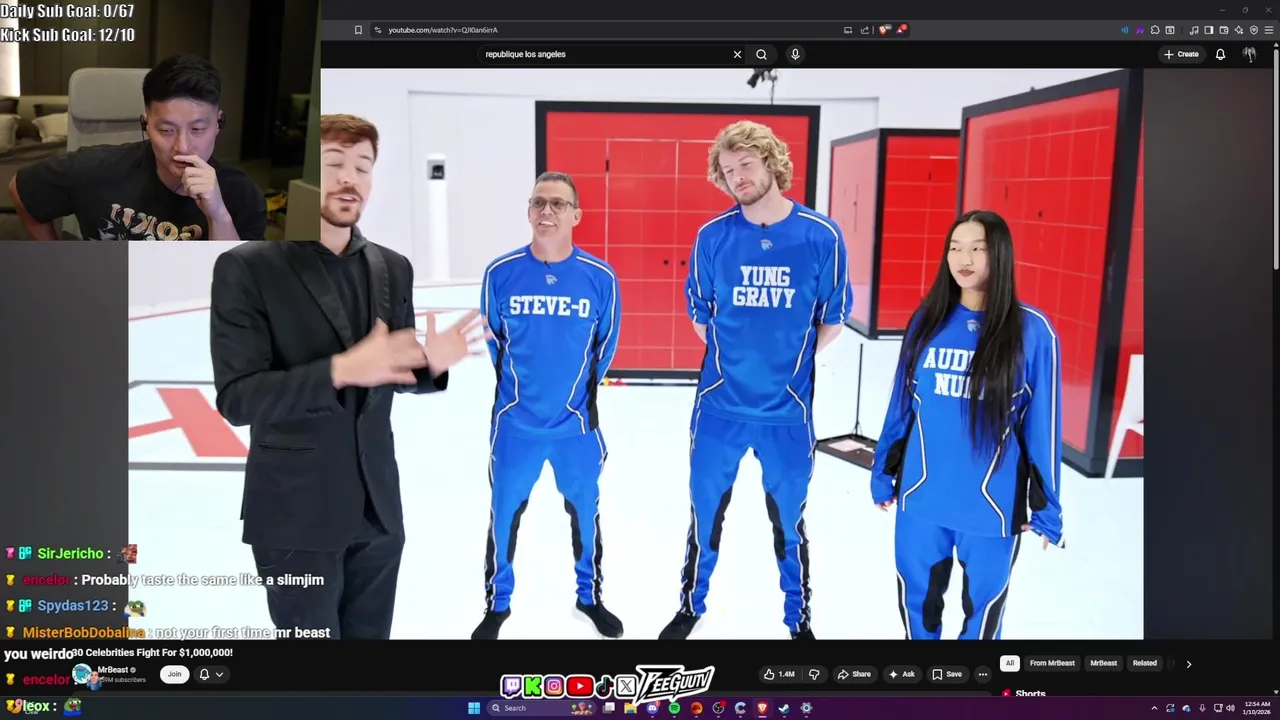Clear the YouTube search text with X

coord(737,54)
